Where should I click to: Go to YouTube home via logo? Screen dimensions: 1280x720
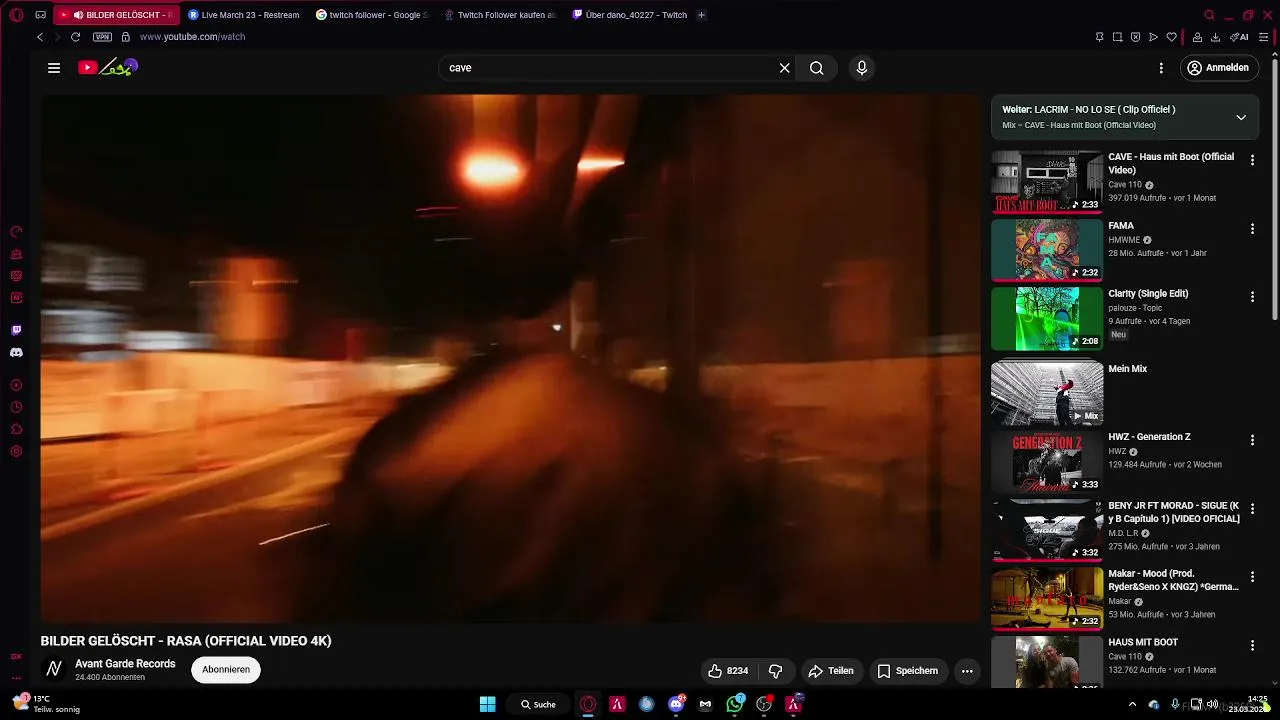[108, 68]
